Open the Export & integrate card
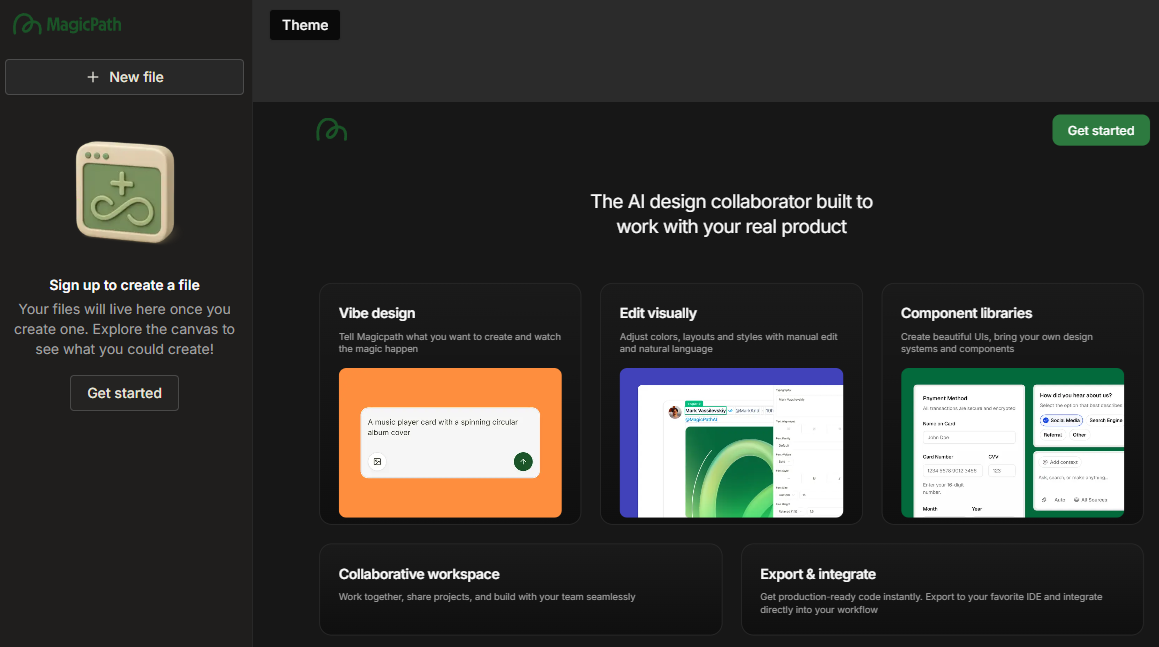Screen dimensions: 1159x647 pos(941,589)
